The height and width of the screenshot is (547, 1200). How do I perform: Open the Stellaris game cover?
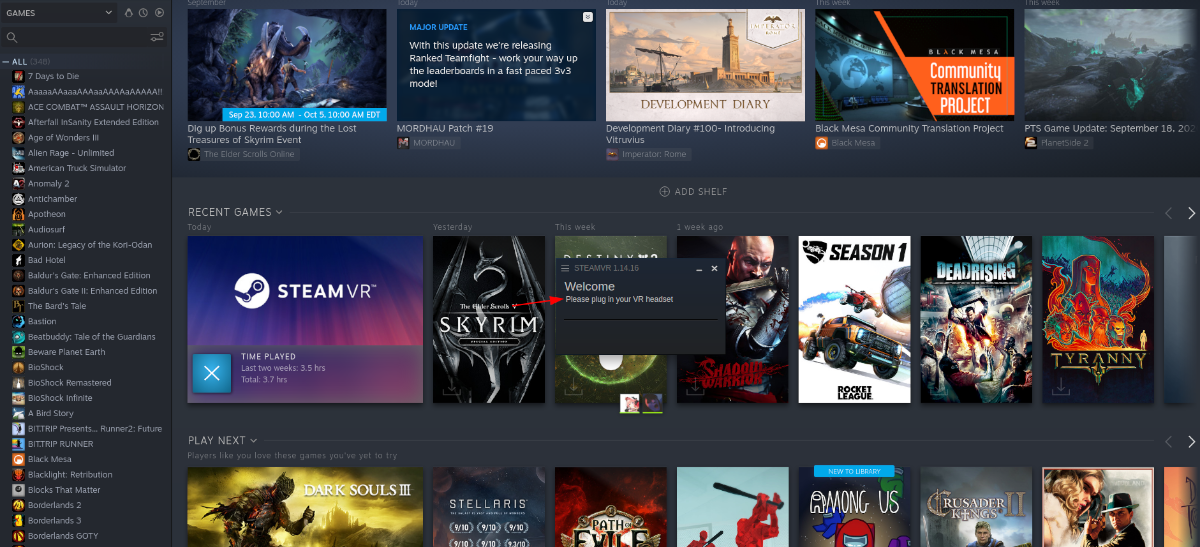pos(489,507)
